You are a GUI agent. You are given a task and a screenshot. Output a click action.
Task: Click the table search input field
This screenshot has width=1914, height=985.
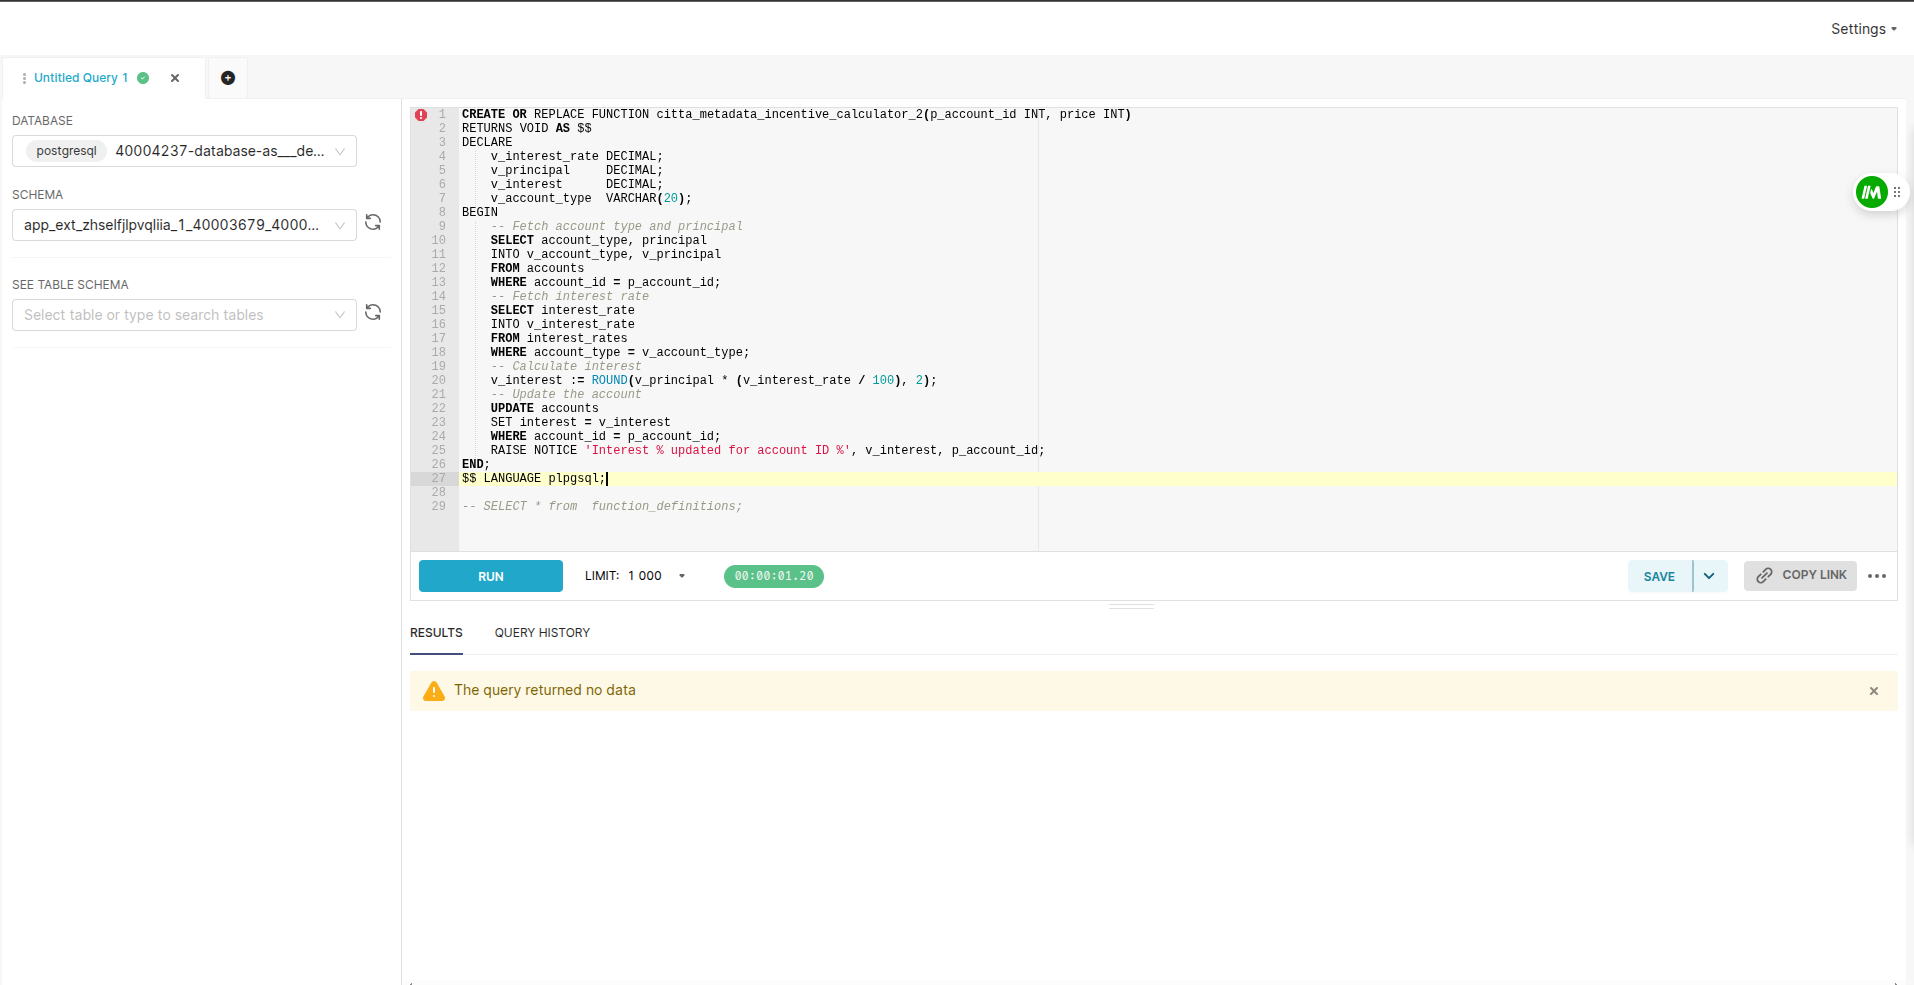(x=175, y=315)
